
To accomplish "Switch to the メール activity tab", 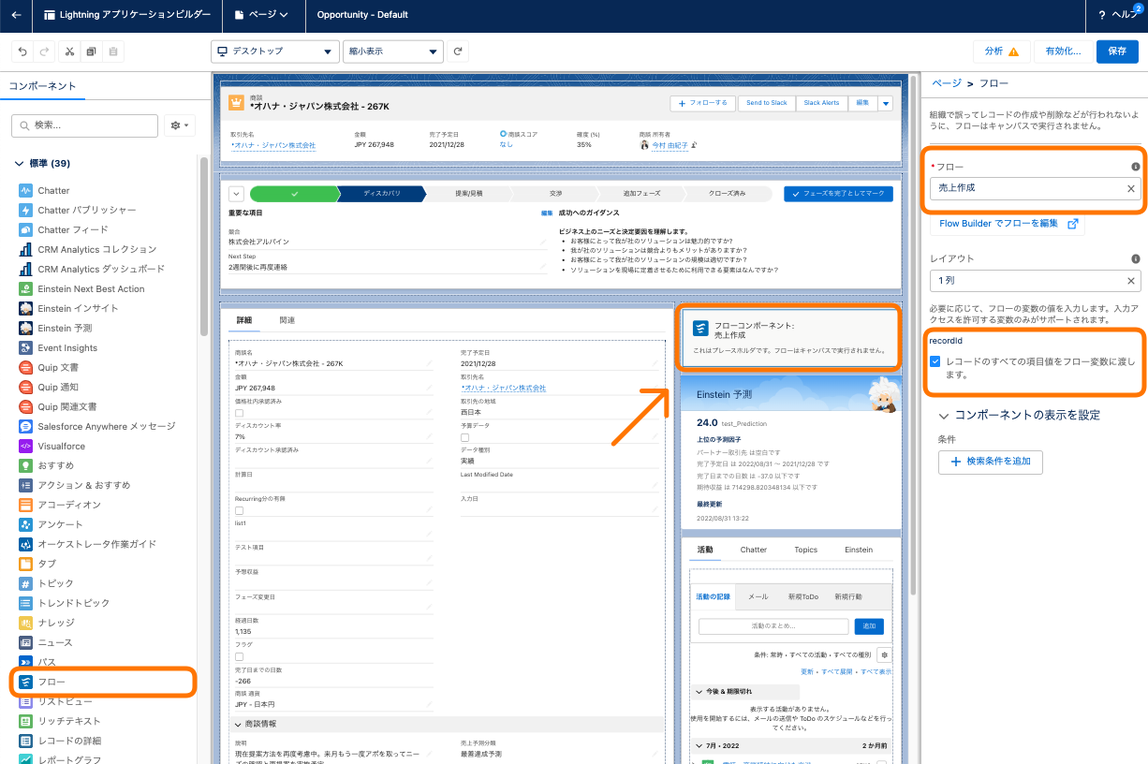I will (x=758, y=596).
